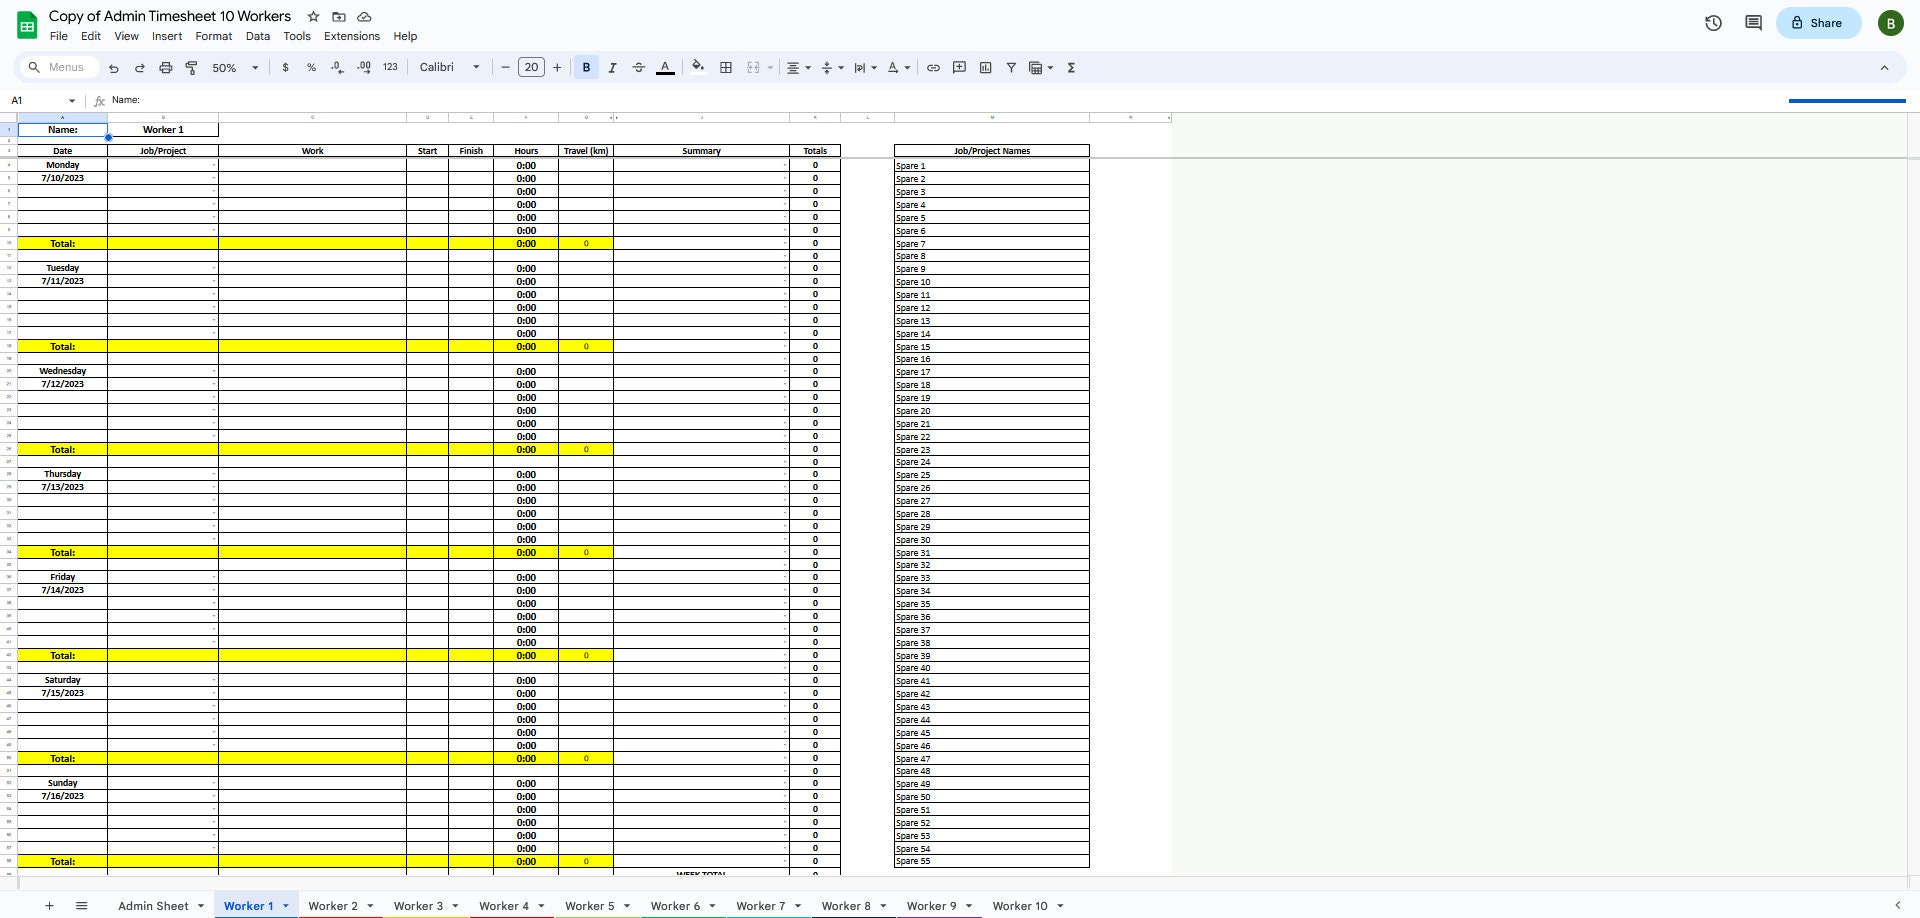
Task: Create a filter with the filter icon
Action: pos(1011,67)
